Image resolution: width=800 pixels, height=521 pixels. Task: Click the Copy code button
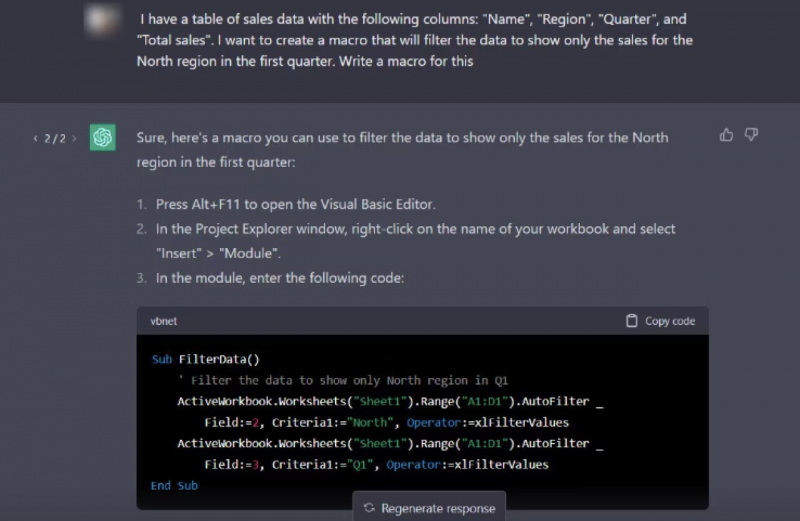pyautogui.click(x=660, y=321)
